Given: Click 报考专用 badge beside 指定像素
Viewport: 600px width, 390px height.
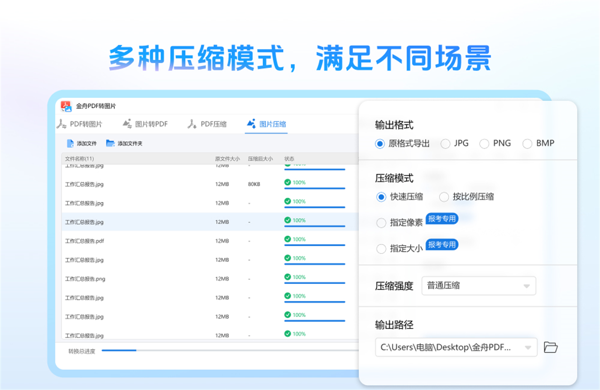Looking at the screenshot, I should tap(442, 219).
